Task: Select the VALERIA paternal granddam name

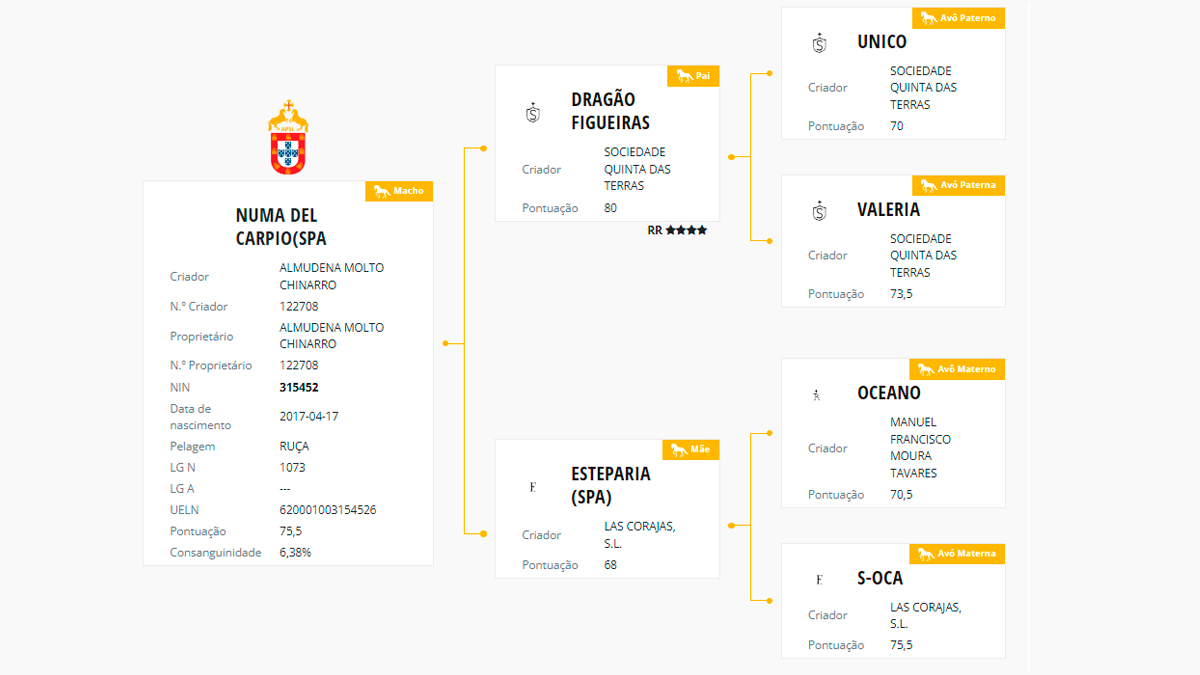Action: (888, 210)
